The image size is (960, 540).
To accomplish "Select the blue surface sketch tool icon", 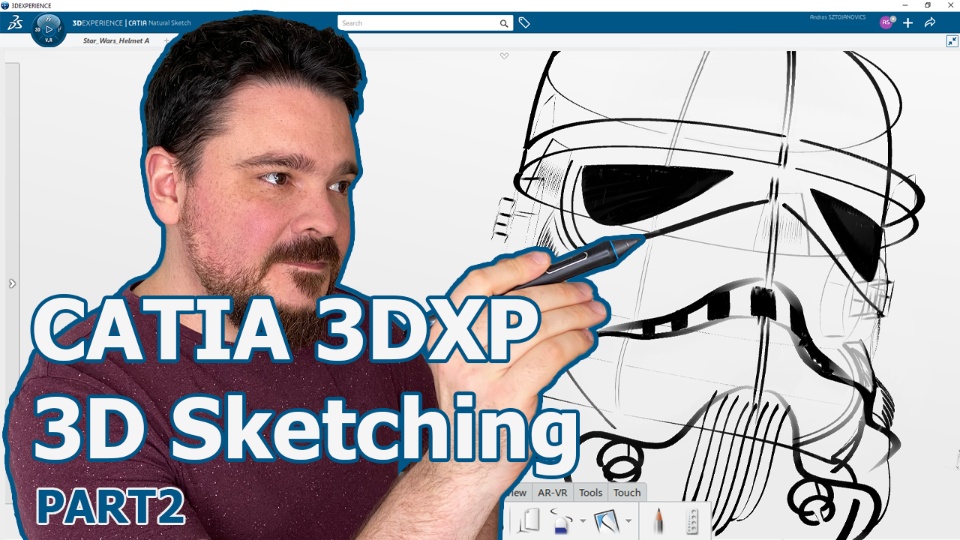I will [x=607, y=521].
